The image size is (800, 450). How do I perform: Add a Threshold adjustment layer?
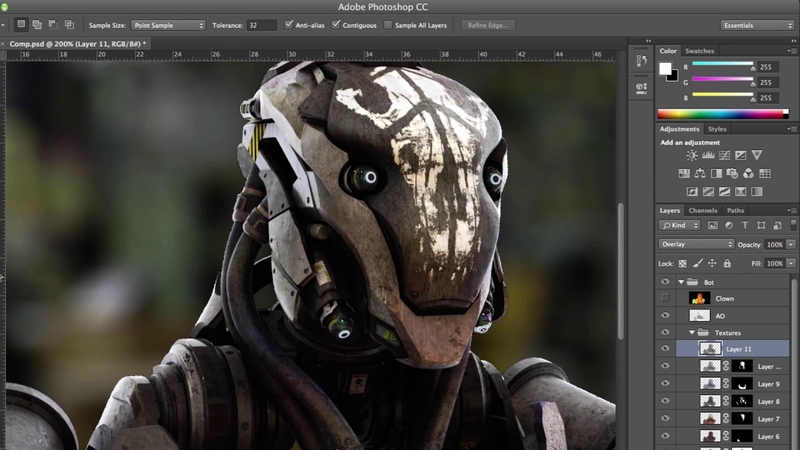point(724,191)
